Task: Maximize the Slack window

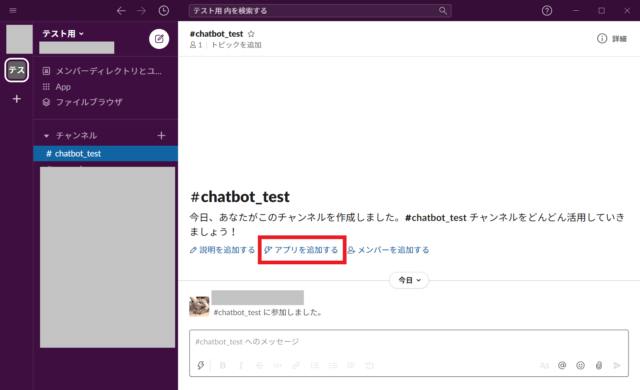Action: [x=601, y=11]
